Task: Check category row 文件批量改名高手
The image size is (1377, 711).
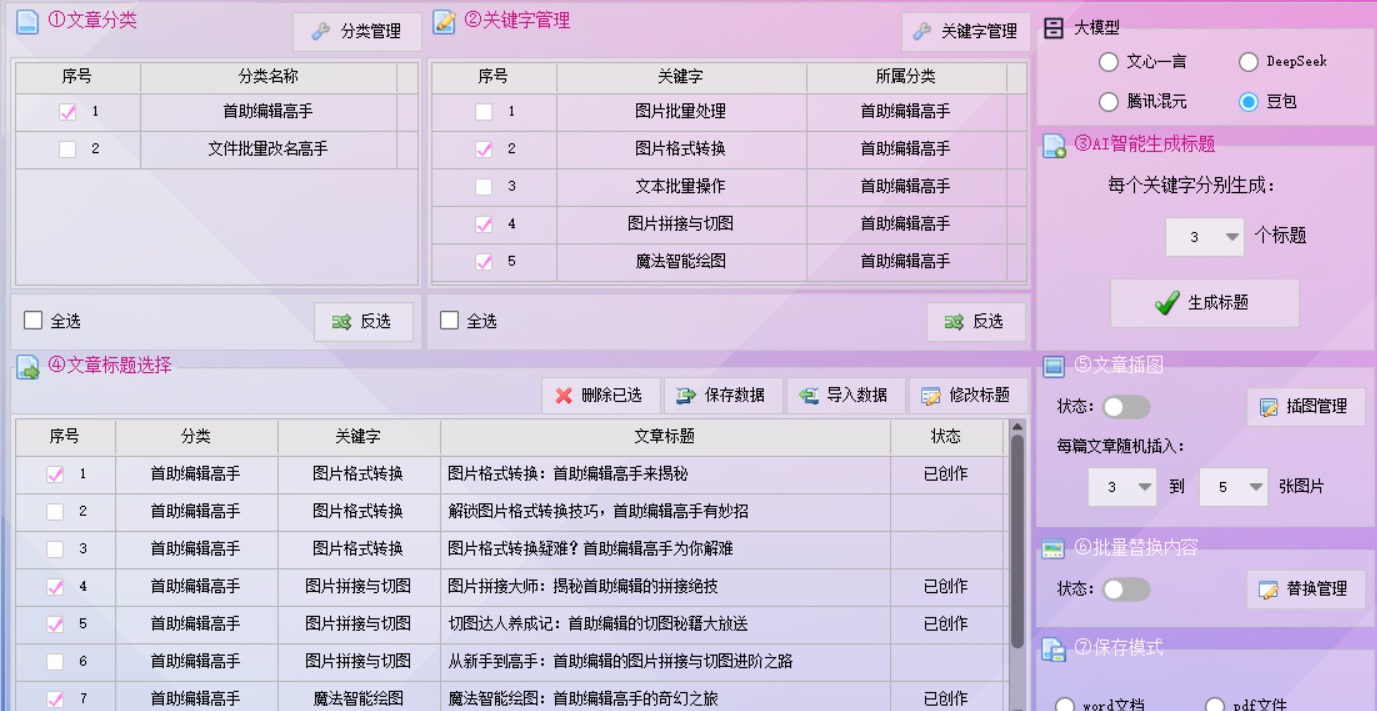Action: pos(67,150)
